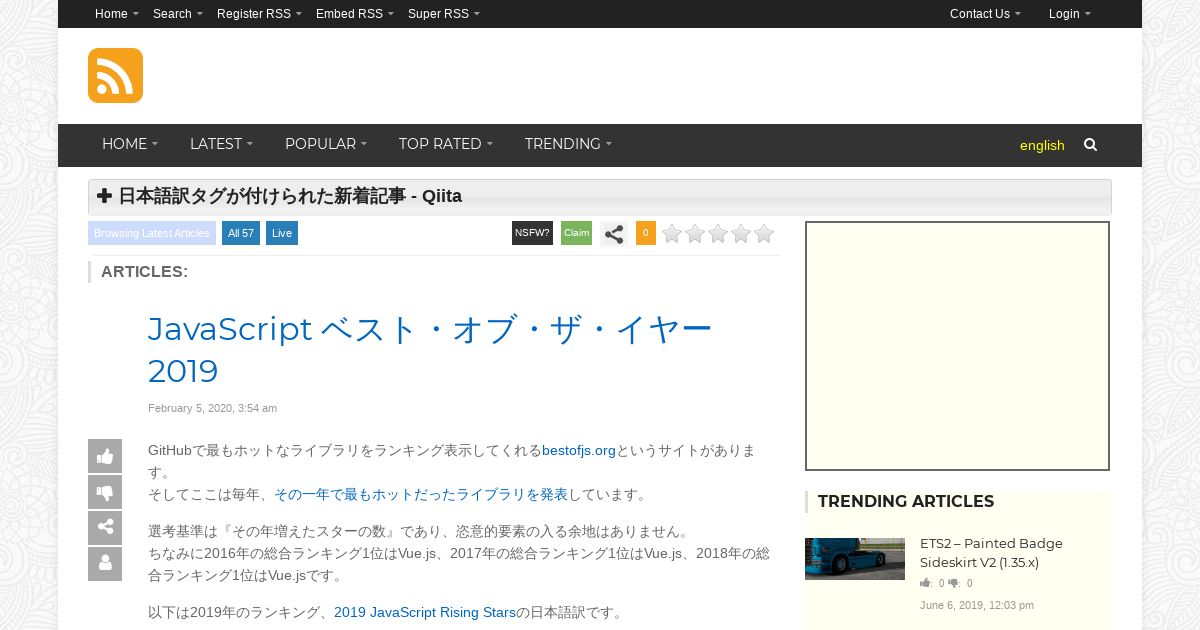Click the All 57 button
The width and height of the screenshot is (1200, 630).
pos(241,233)
